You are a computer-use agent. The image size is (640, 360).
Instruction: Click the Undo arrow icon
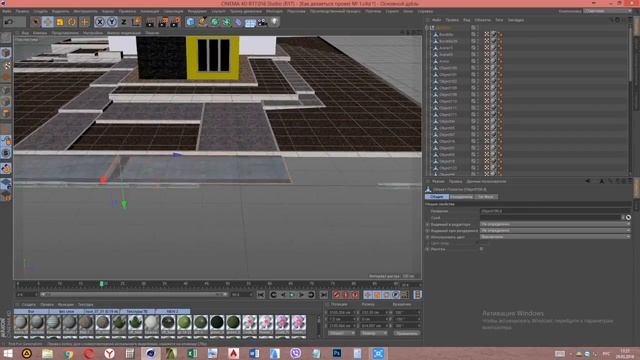pyautogui.click(x=8, y=22)
